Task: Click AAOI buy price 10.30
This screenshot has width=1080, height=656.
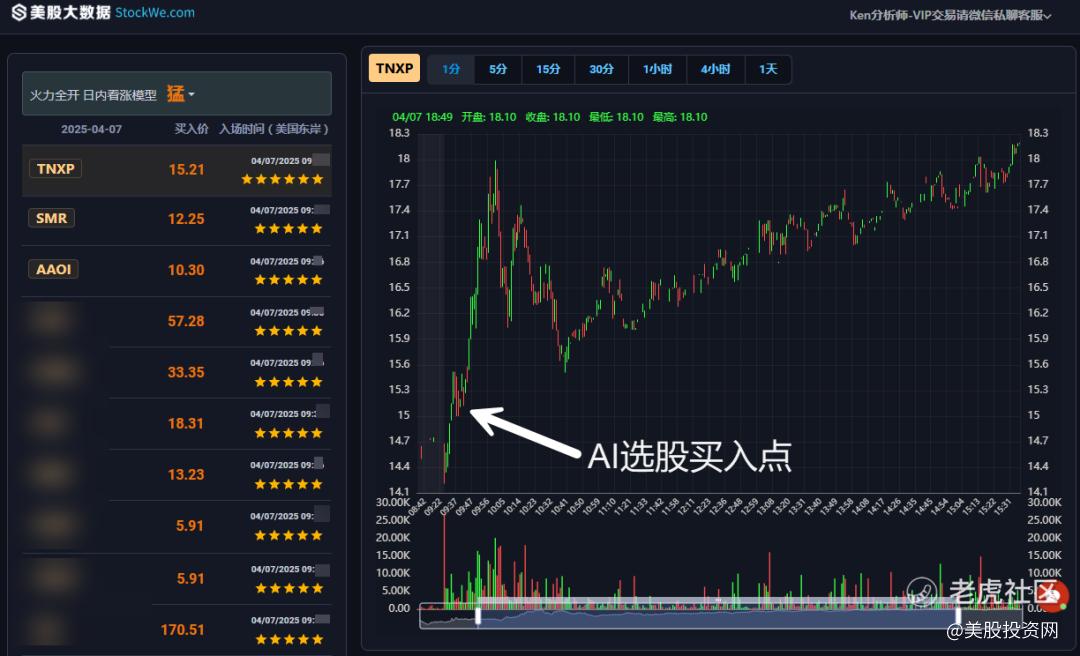Action: [186, 270]
